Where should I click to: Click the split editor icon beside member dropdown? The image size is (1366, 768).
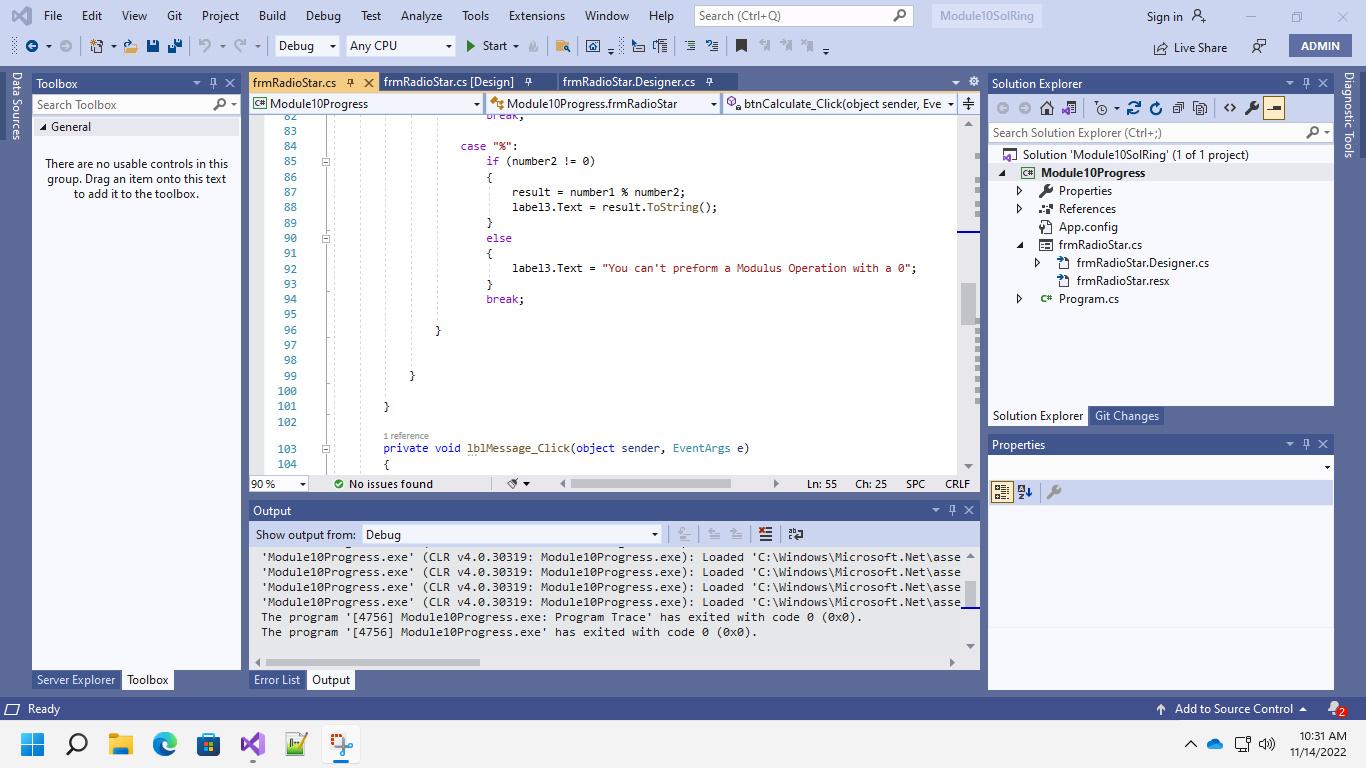(x=968, y=103)
